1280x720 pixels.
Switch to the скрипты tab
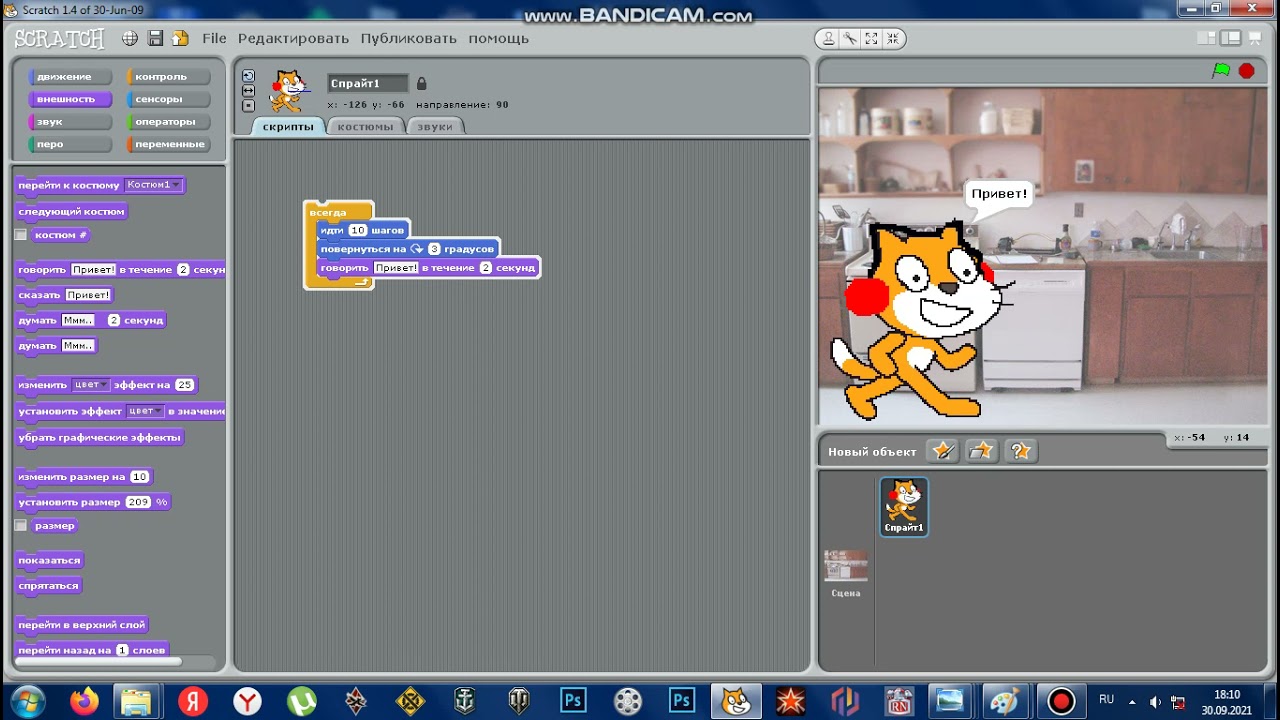click(288, 127)
